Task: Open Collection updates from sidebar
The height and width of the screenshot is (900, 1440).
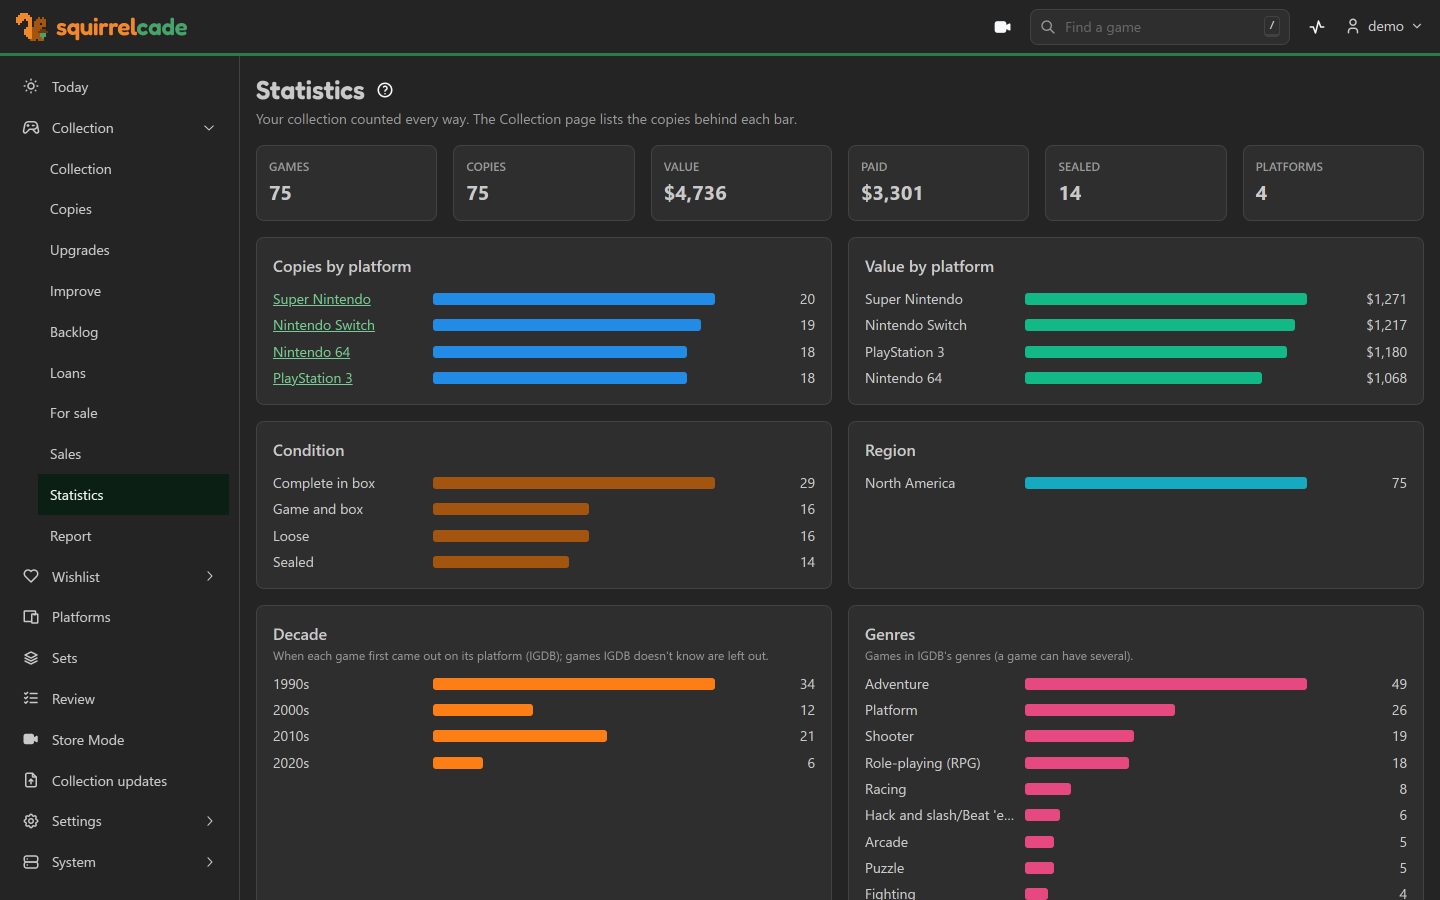Action: pyautogui.click(x=119, y=781)
